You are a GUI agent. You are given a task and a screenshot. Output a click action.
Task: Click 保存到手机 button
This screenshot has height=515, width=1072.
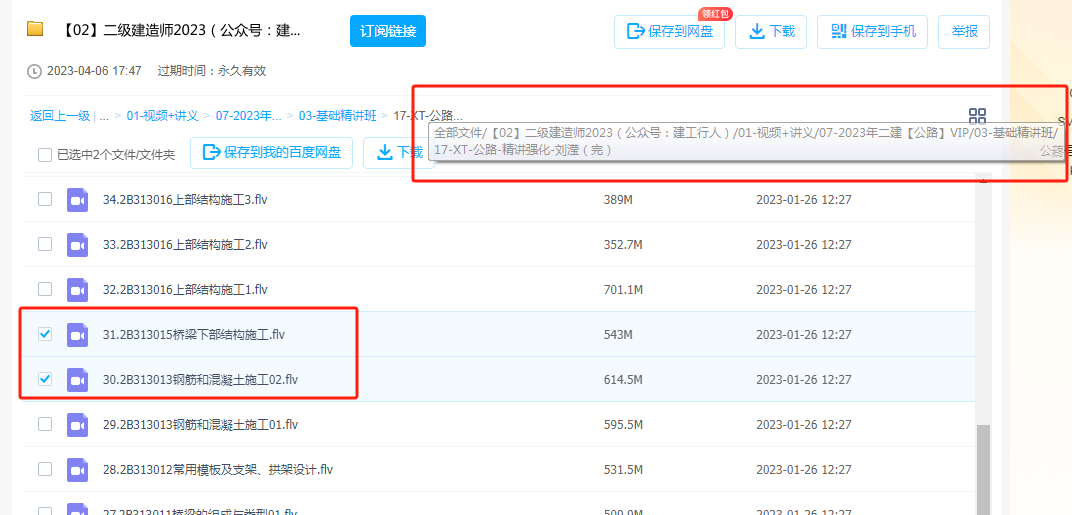point(872,31)
